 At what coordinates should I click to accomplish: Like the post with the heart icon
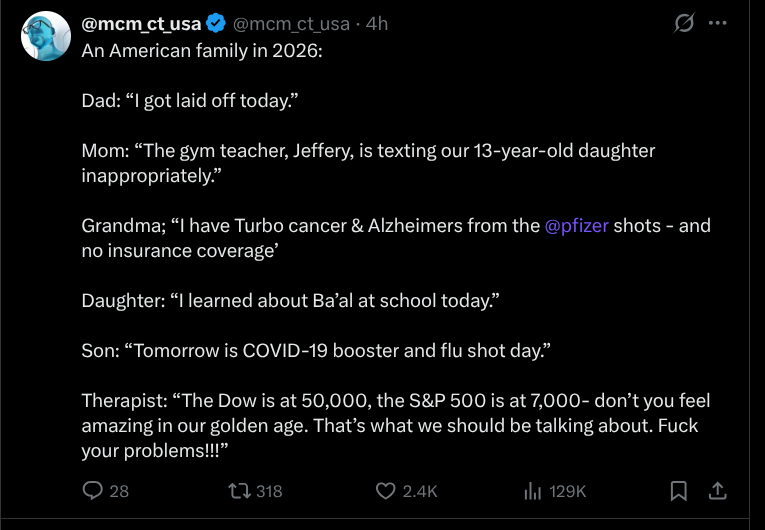pos(386,490)
